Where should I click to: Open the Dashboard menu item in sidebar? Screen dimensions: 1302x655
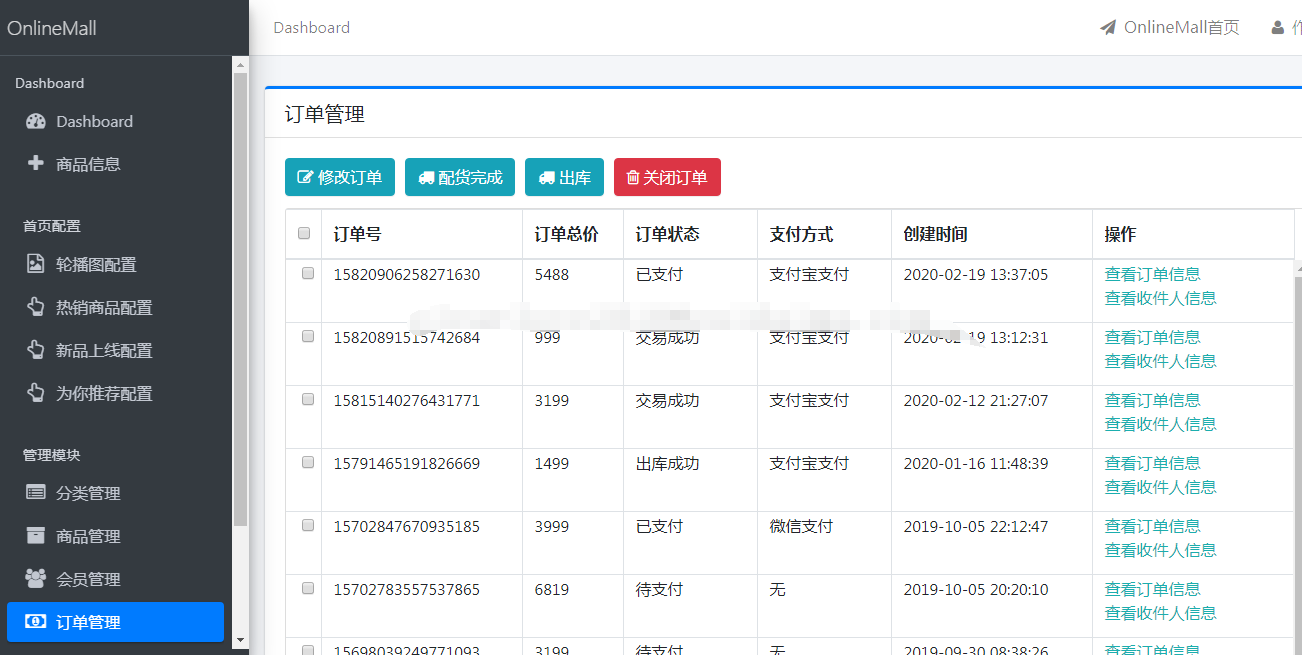point(115,121)
